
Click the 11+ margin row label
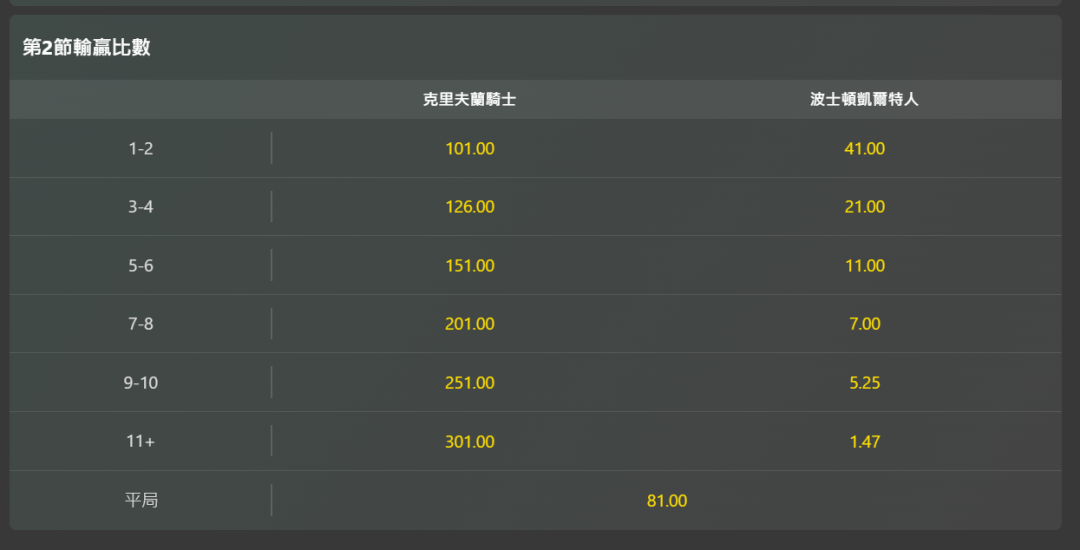point(141,442)
